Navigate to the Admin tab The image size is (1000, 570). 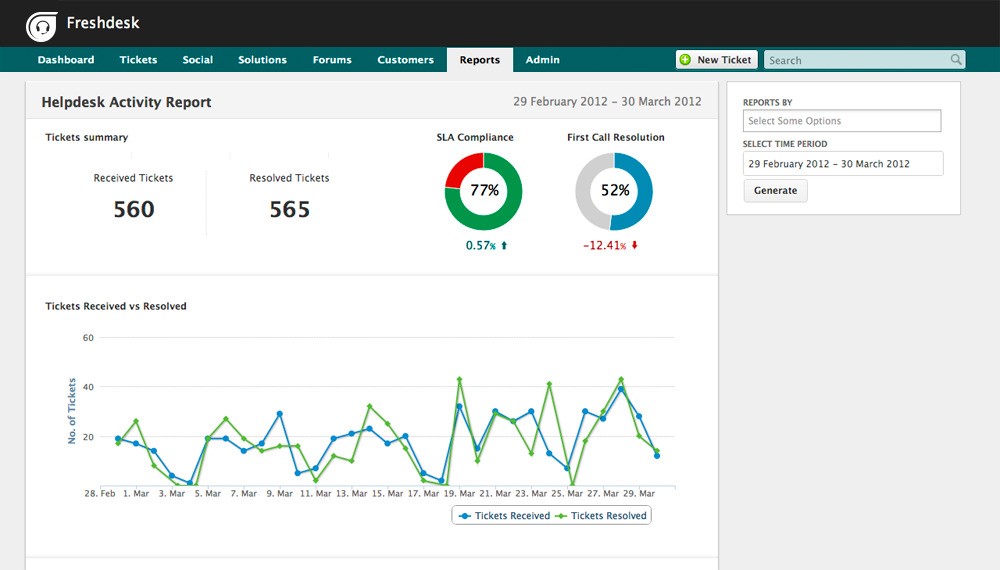click(543, 60)
